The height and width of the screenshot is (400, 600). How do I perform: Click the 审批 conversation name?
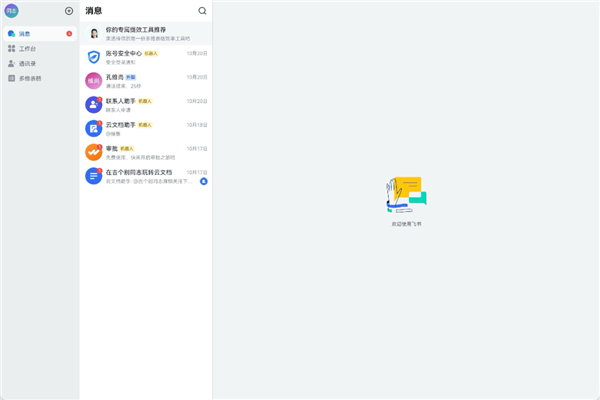point(112,149)
